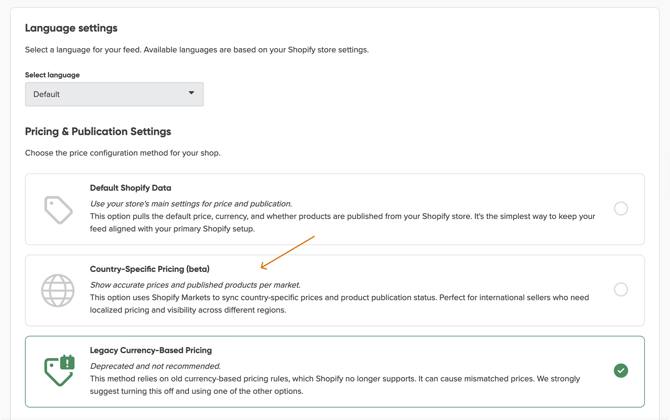Click the 'Country-Specific Pricing (beta)' title
Image resolution: width=670 pixels, height=420 pixels.
click(150, 269)
